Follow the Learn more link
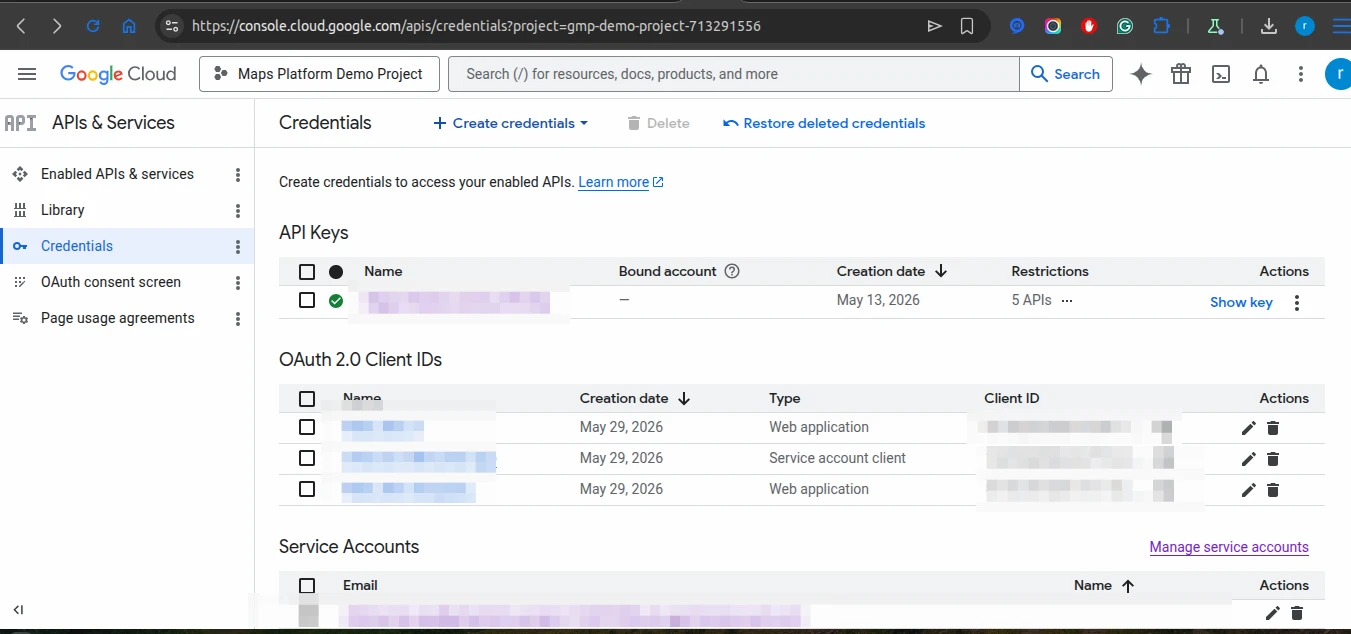This screenshot has height=634, width=1351. (621, 182)
